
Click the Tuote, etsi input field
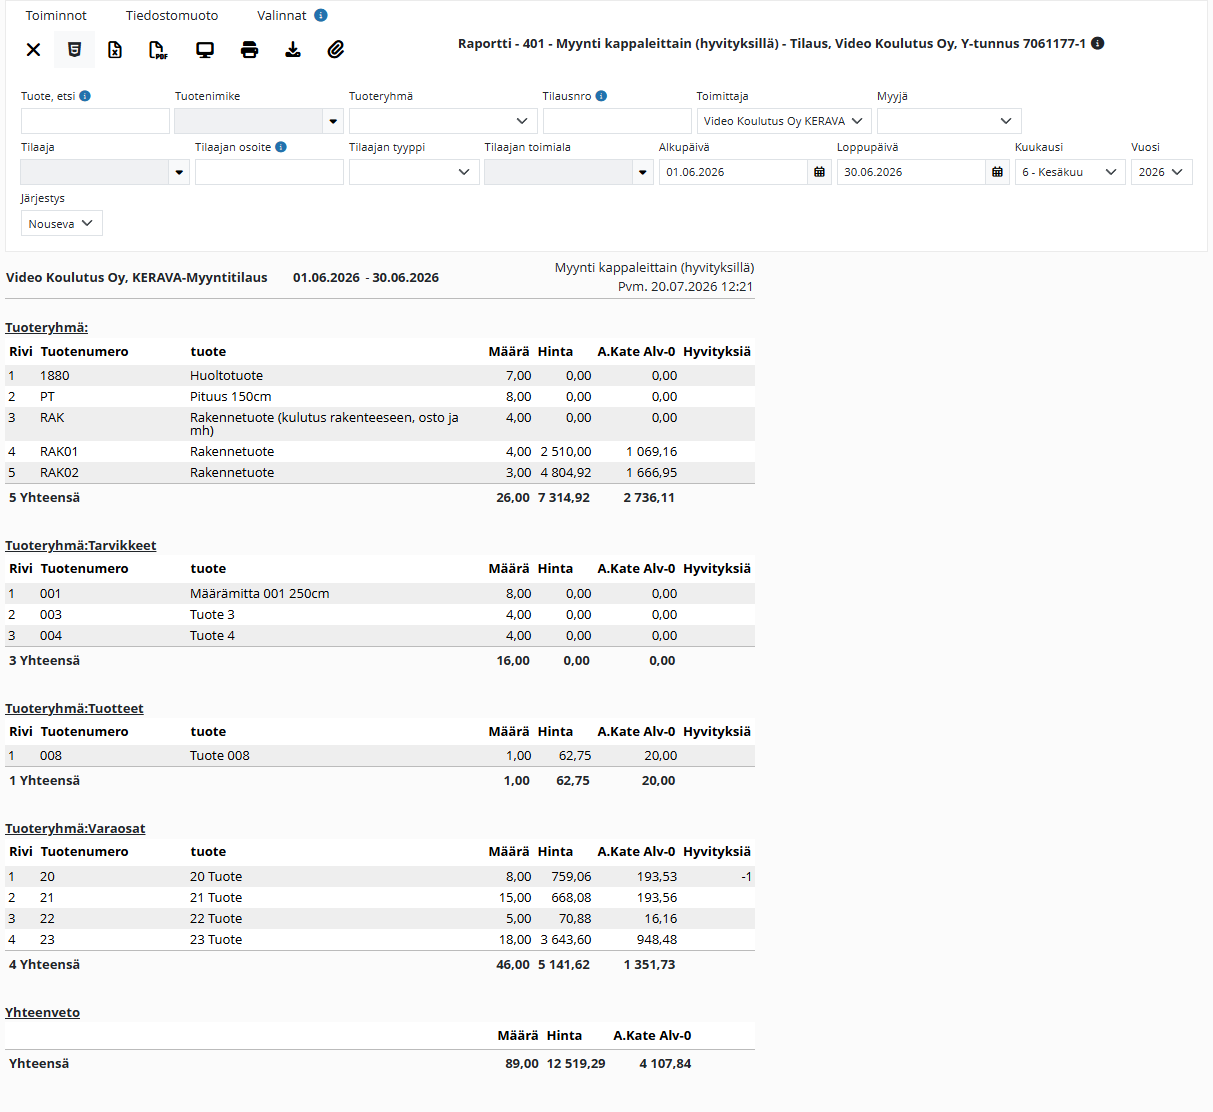(x=95, y=121)
